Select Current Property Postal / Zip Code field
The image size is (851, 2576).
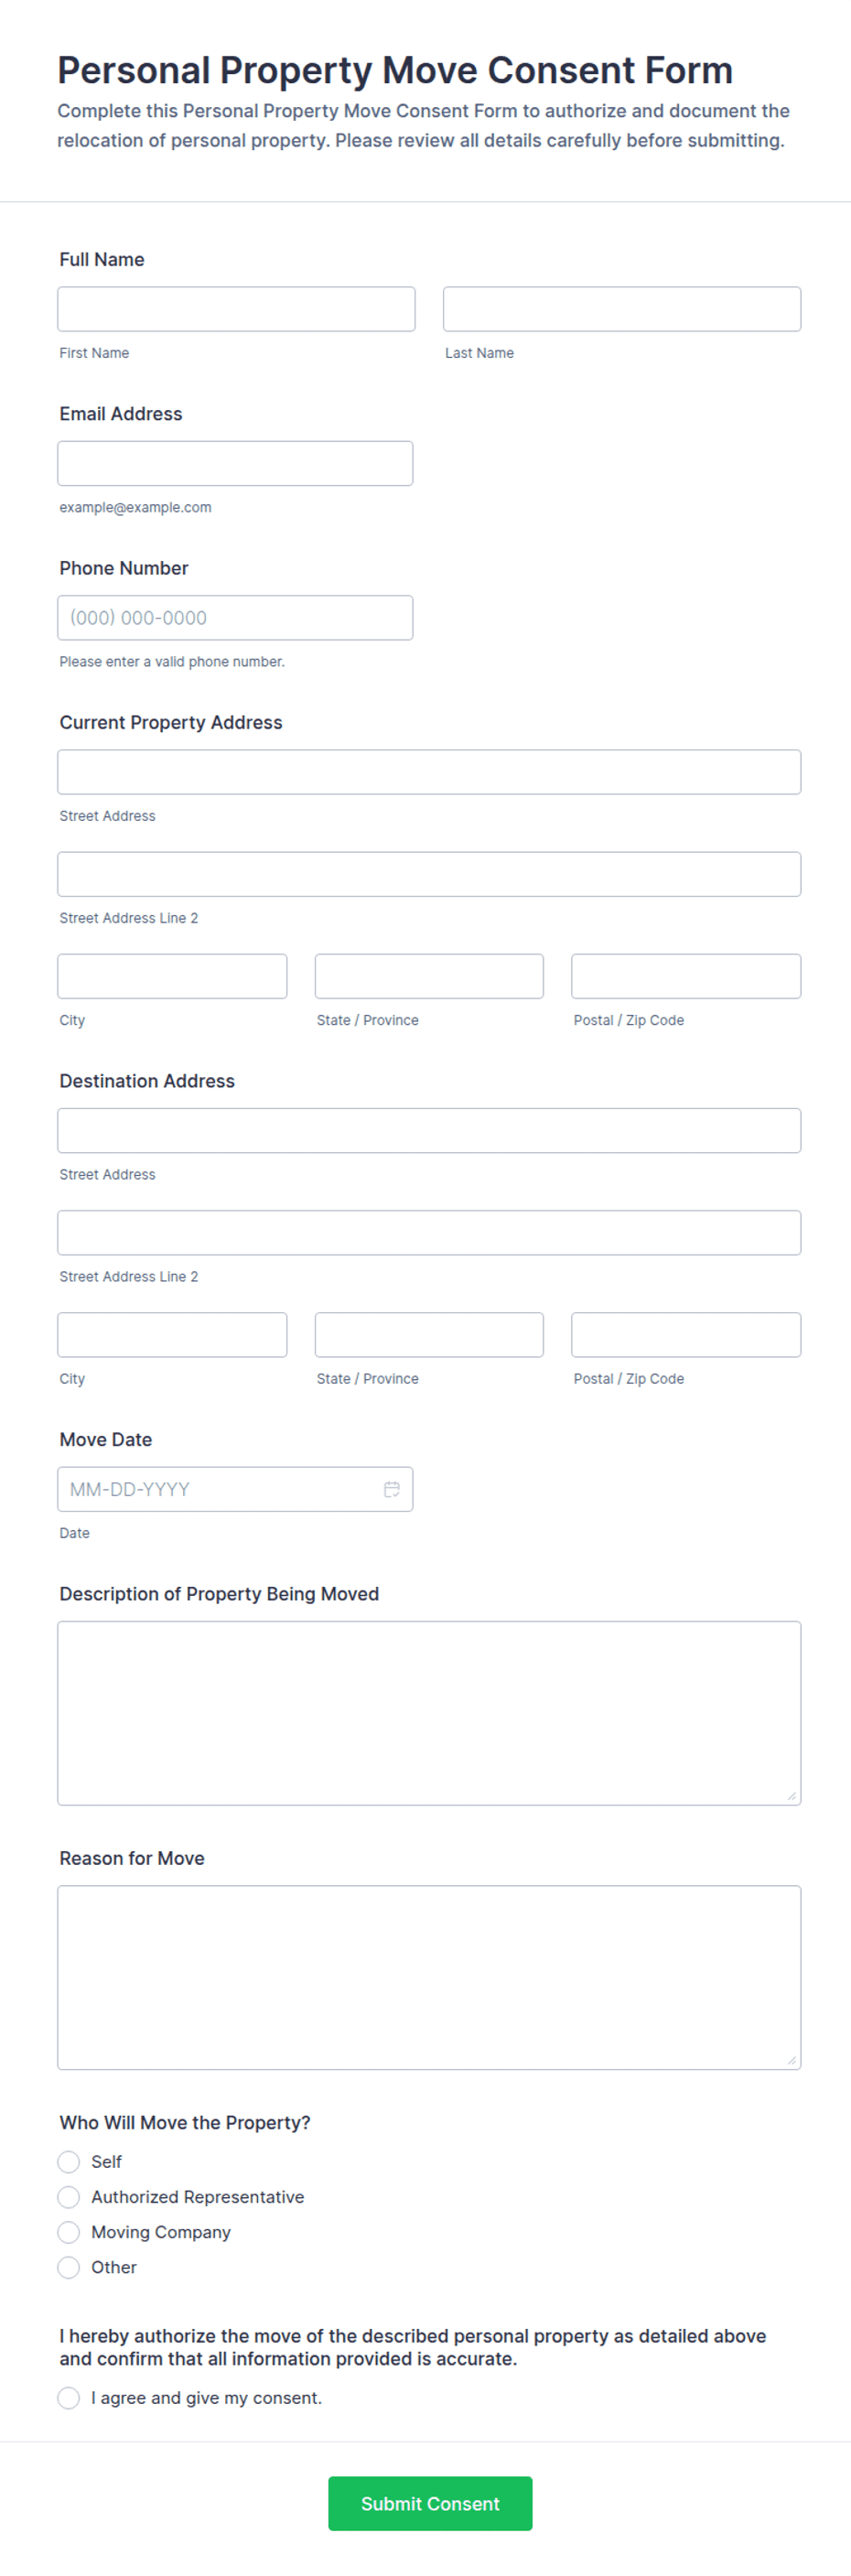pyautogui.click(x=686, y=976)
